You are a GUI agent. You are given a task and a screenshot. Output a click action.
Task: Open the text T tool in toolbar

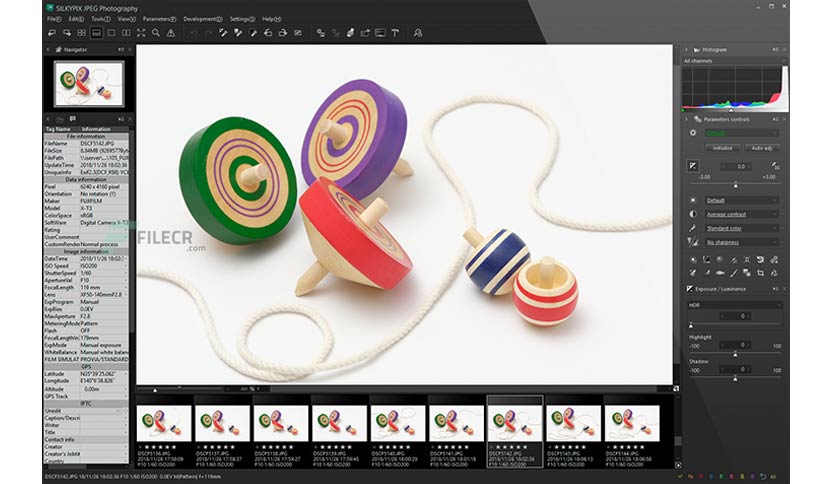[395, 33]
